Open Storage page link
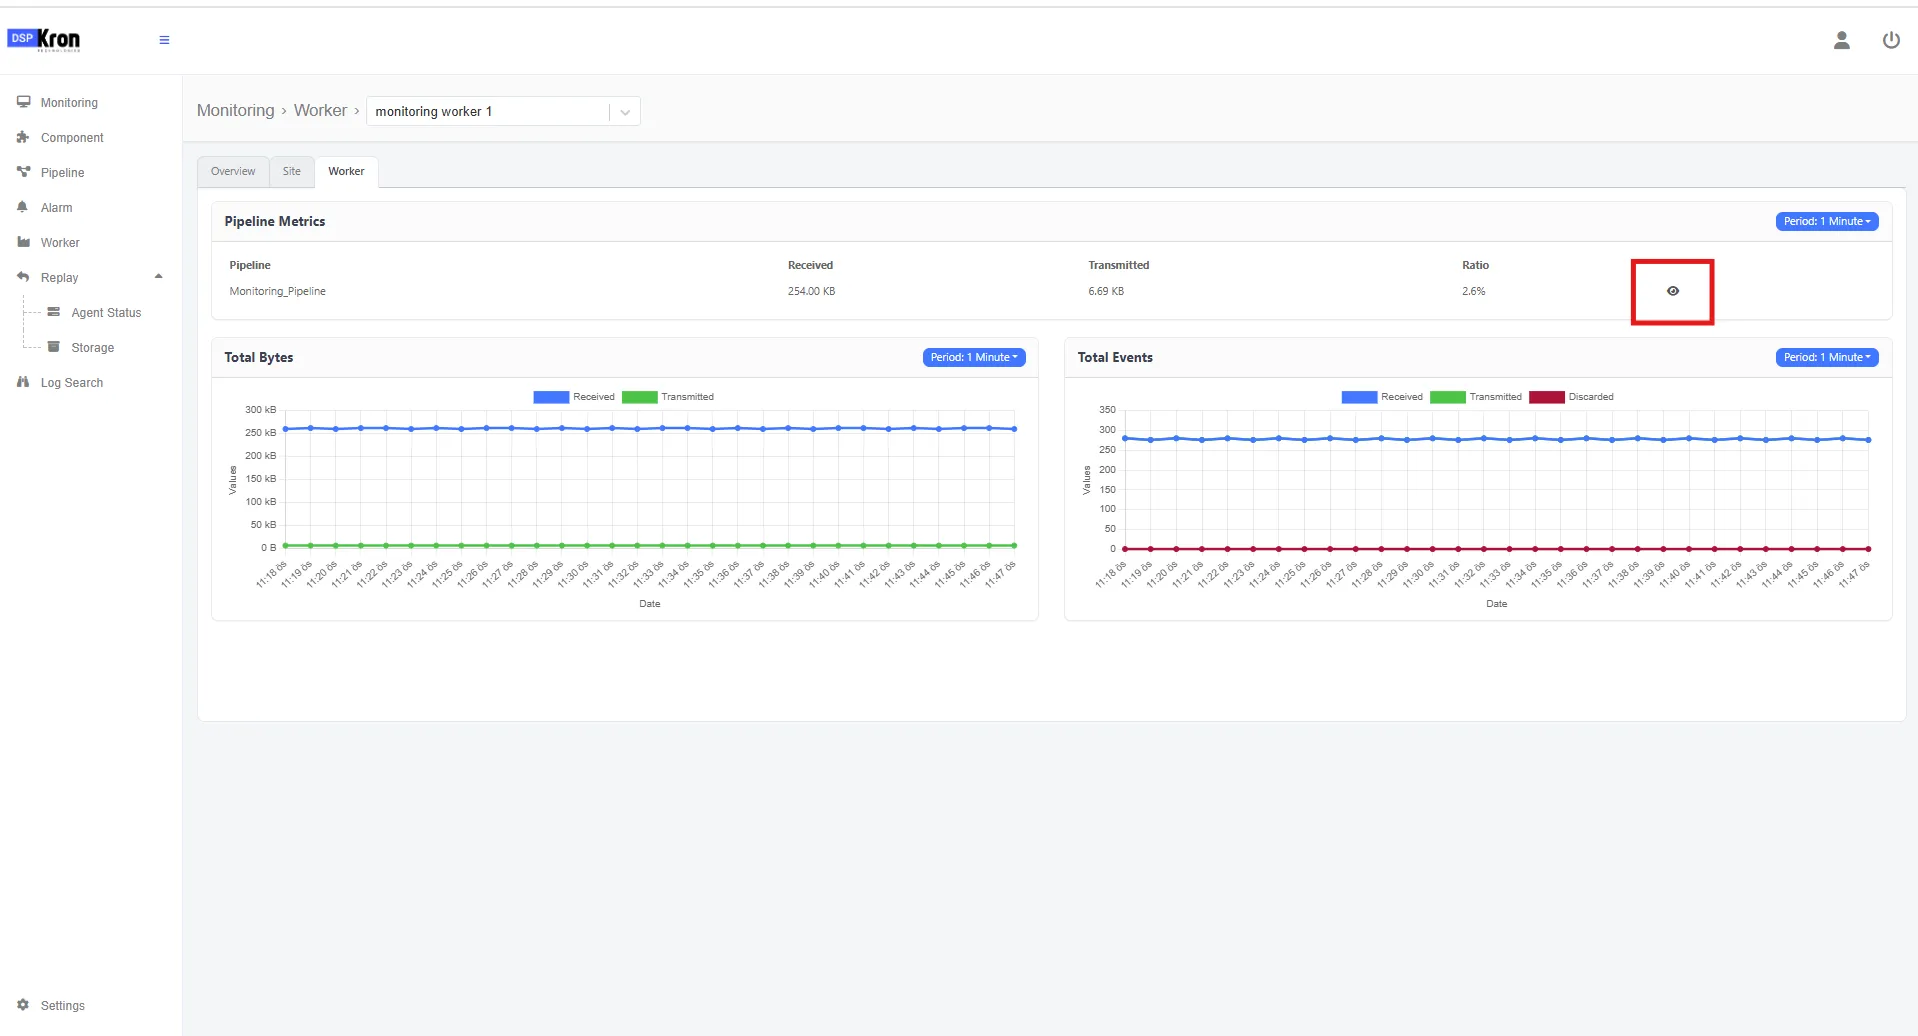The height and width of the screenshot is (1036, 1918). pyautogui.click(x=93, y=347)
